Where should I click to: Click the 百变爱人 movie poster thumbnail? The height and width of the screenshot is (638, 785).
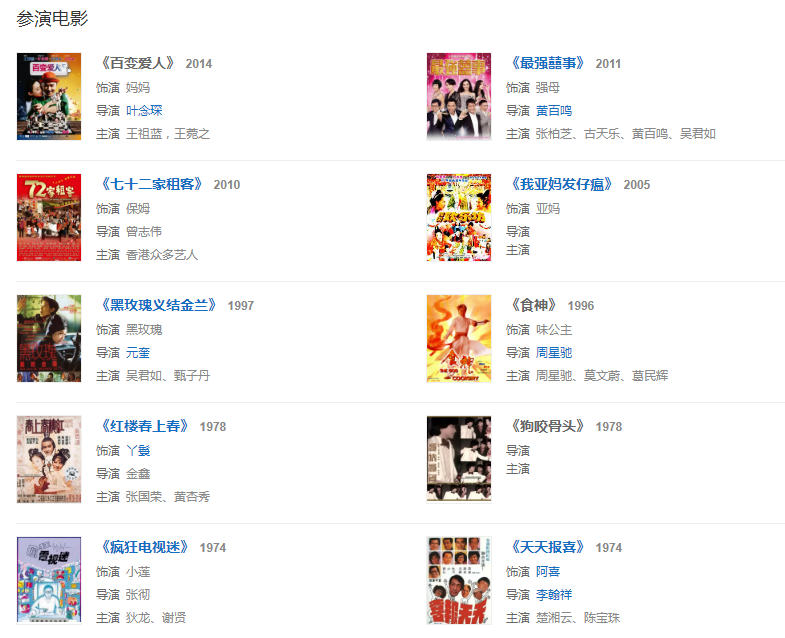[49, 96]
